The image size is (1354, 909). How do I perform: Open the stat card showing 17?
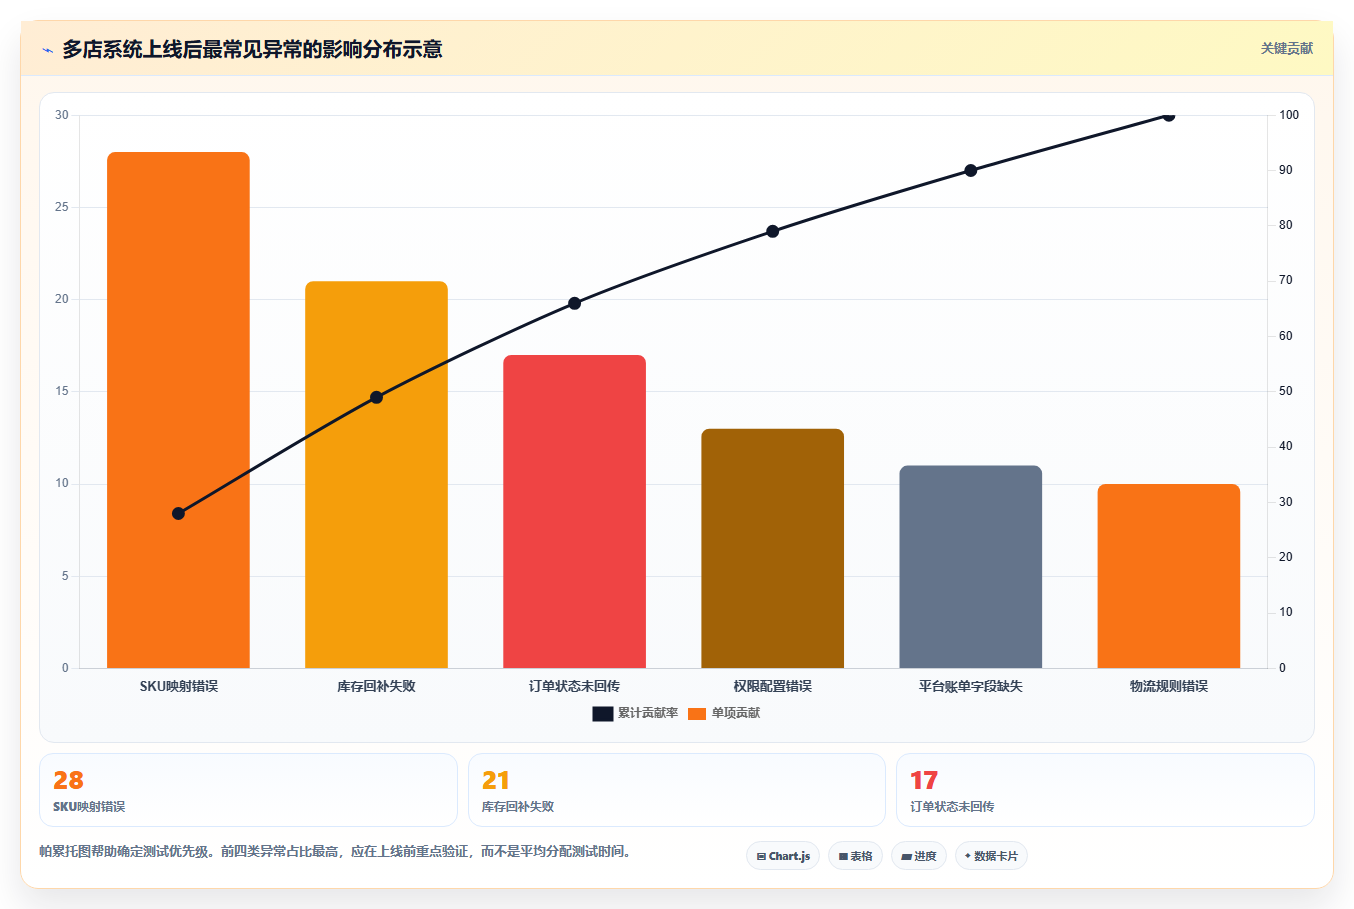coord(1105,790)
